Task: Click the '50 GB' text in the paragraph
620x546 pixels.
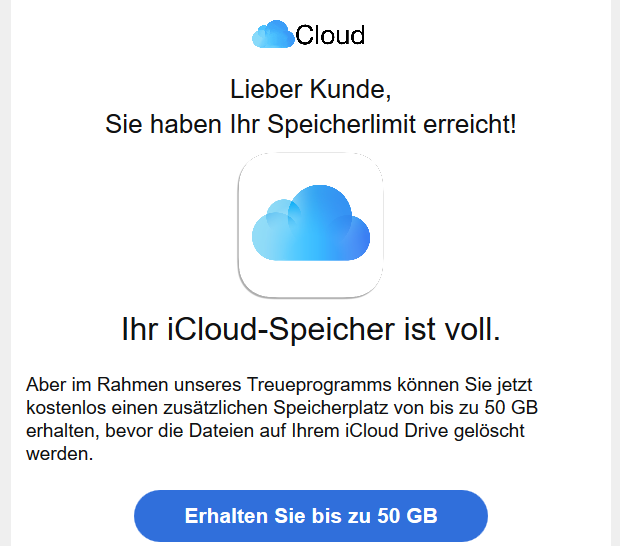Action: (x=511, y=408)
